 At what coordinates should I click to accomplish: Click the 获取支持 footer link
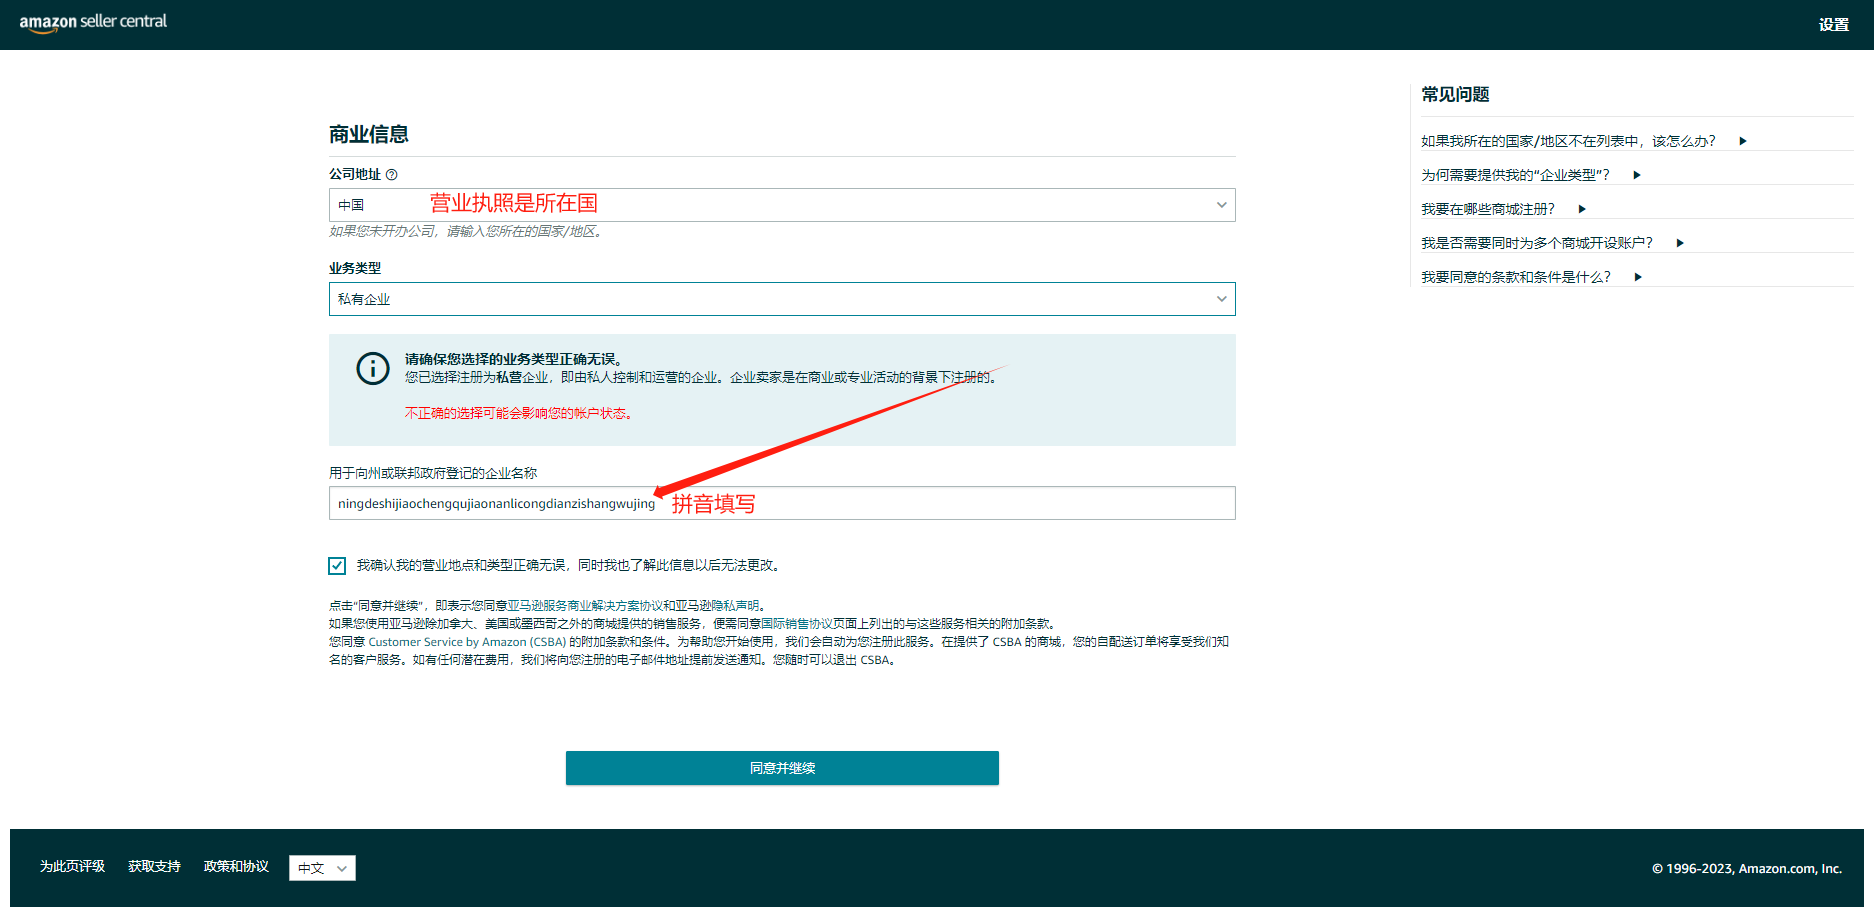154,866
